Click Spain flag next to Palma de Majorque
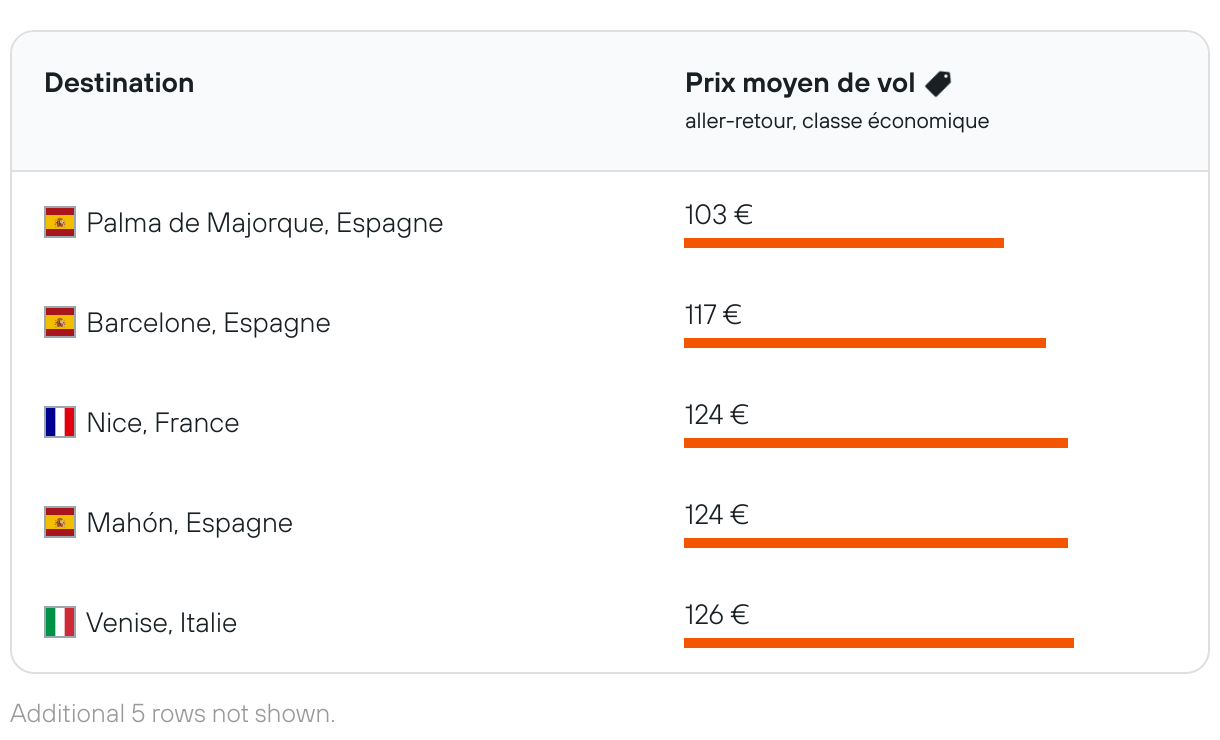This screenshot has width=1220, height=740. pyautogui.click(x=60, y=222)
